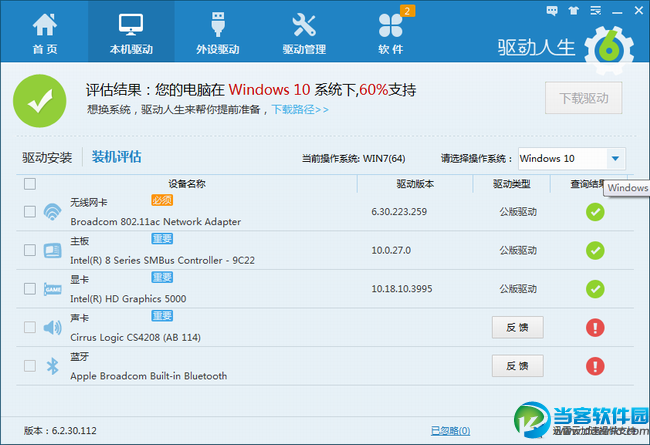Viewport: 650px width, 445px height.
Task: Minimize the 驱动人生 window
Action: tap(617, 12)
